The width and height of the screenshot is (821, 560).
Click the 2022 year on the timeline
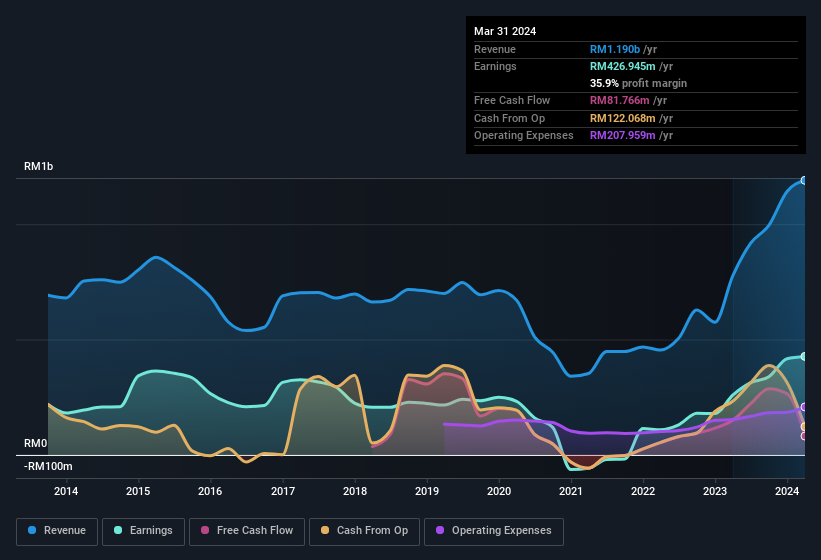coord(643,491)
